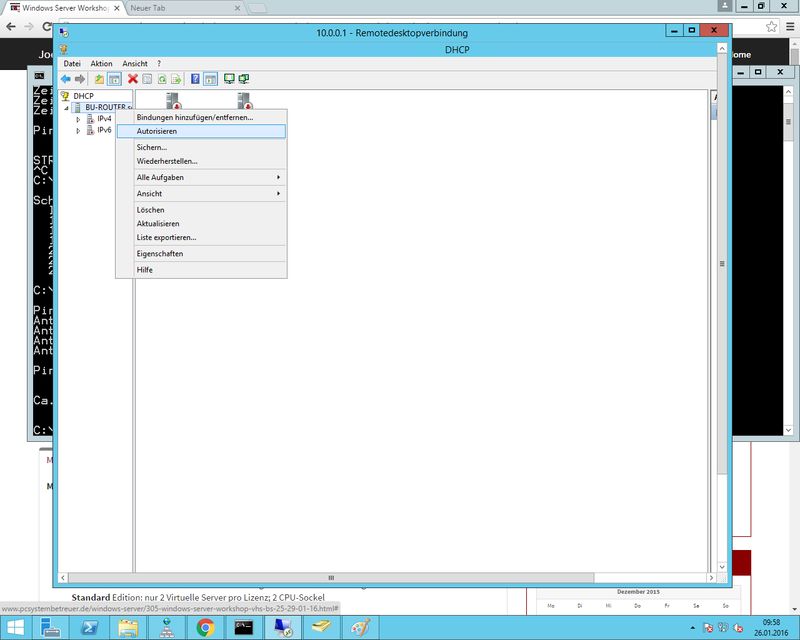The width and height of the screenshot is (800, 640).
Task: Click the horizontal scrollbar at window bottom
Action: click(330, 577)
